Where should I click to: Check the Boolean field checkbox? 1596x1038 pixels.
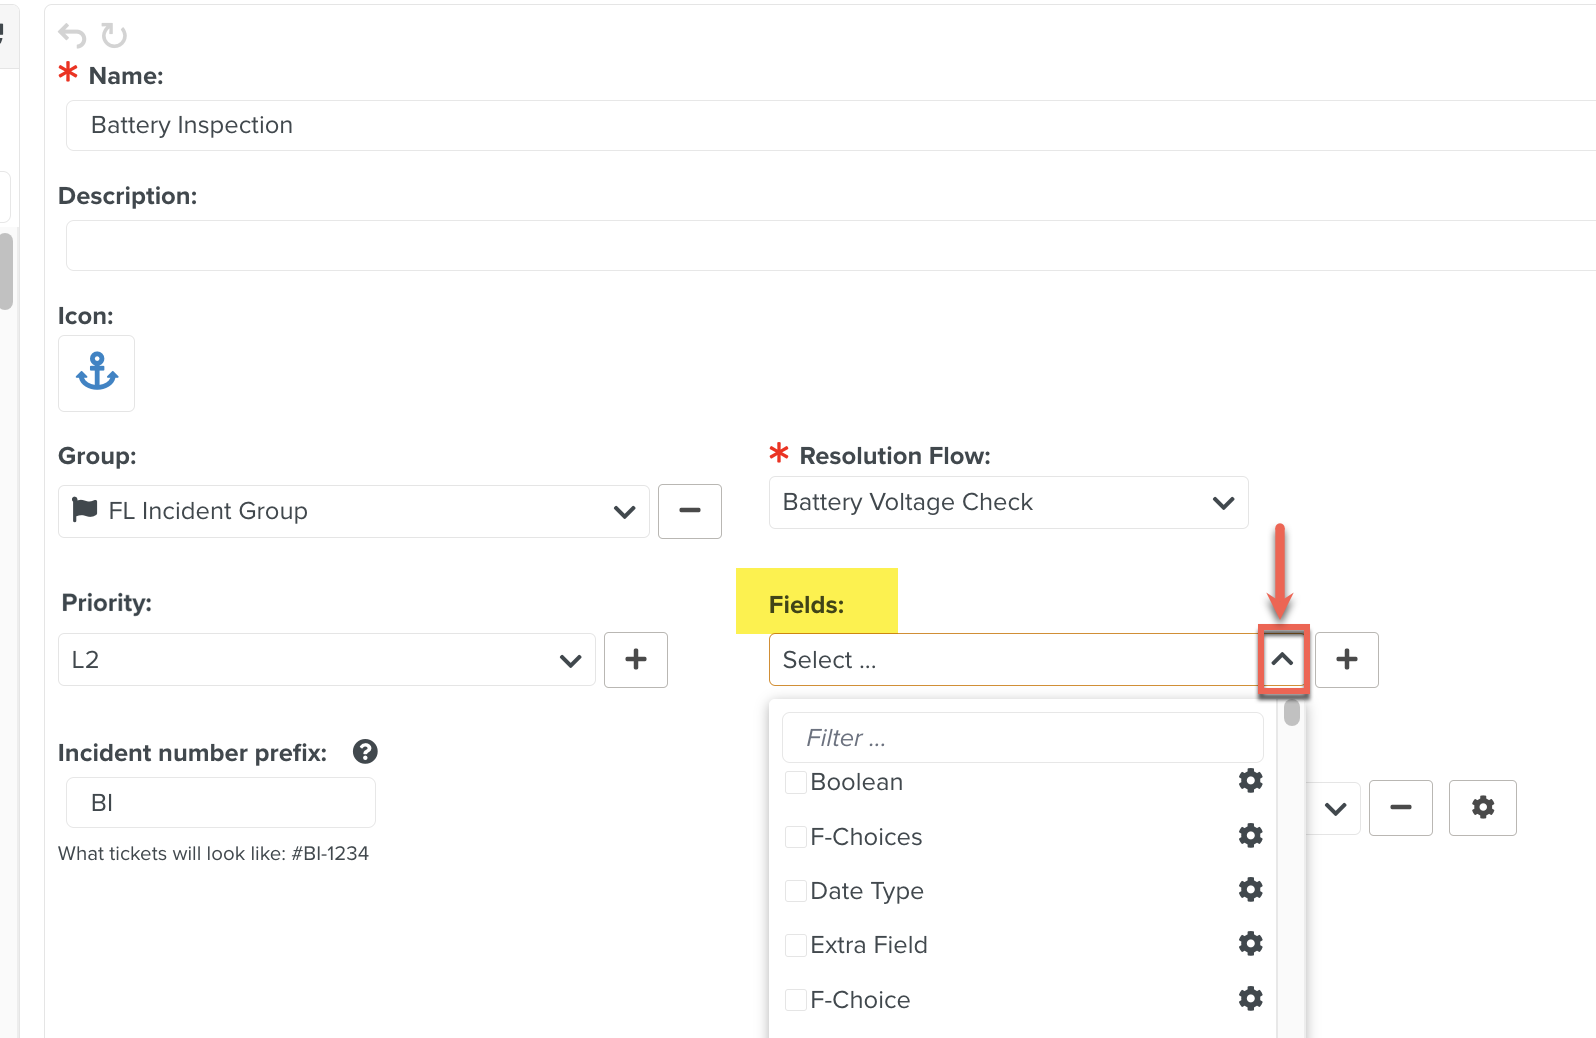click(796, 782)
